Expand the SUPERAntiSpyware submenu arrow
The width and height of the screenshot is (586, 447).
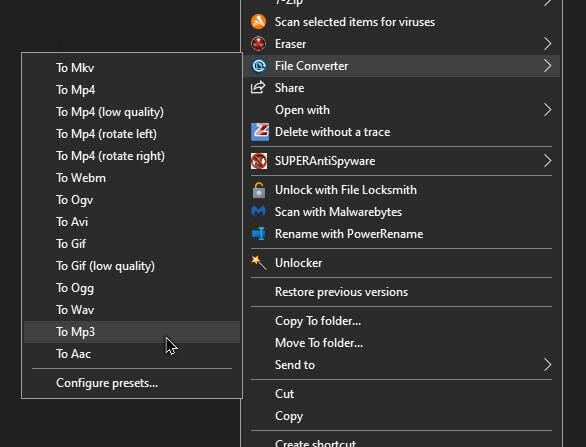(x=548, y=161)
